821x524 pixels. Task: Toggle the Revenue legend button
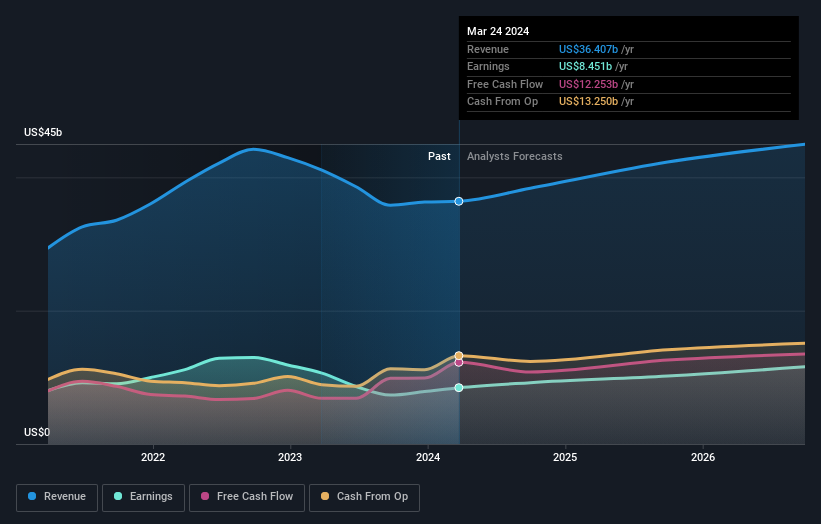pos(57,497)
